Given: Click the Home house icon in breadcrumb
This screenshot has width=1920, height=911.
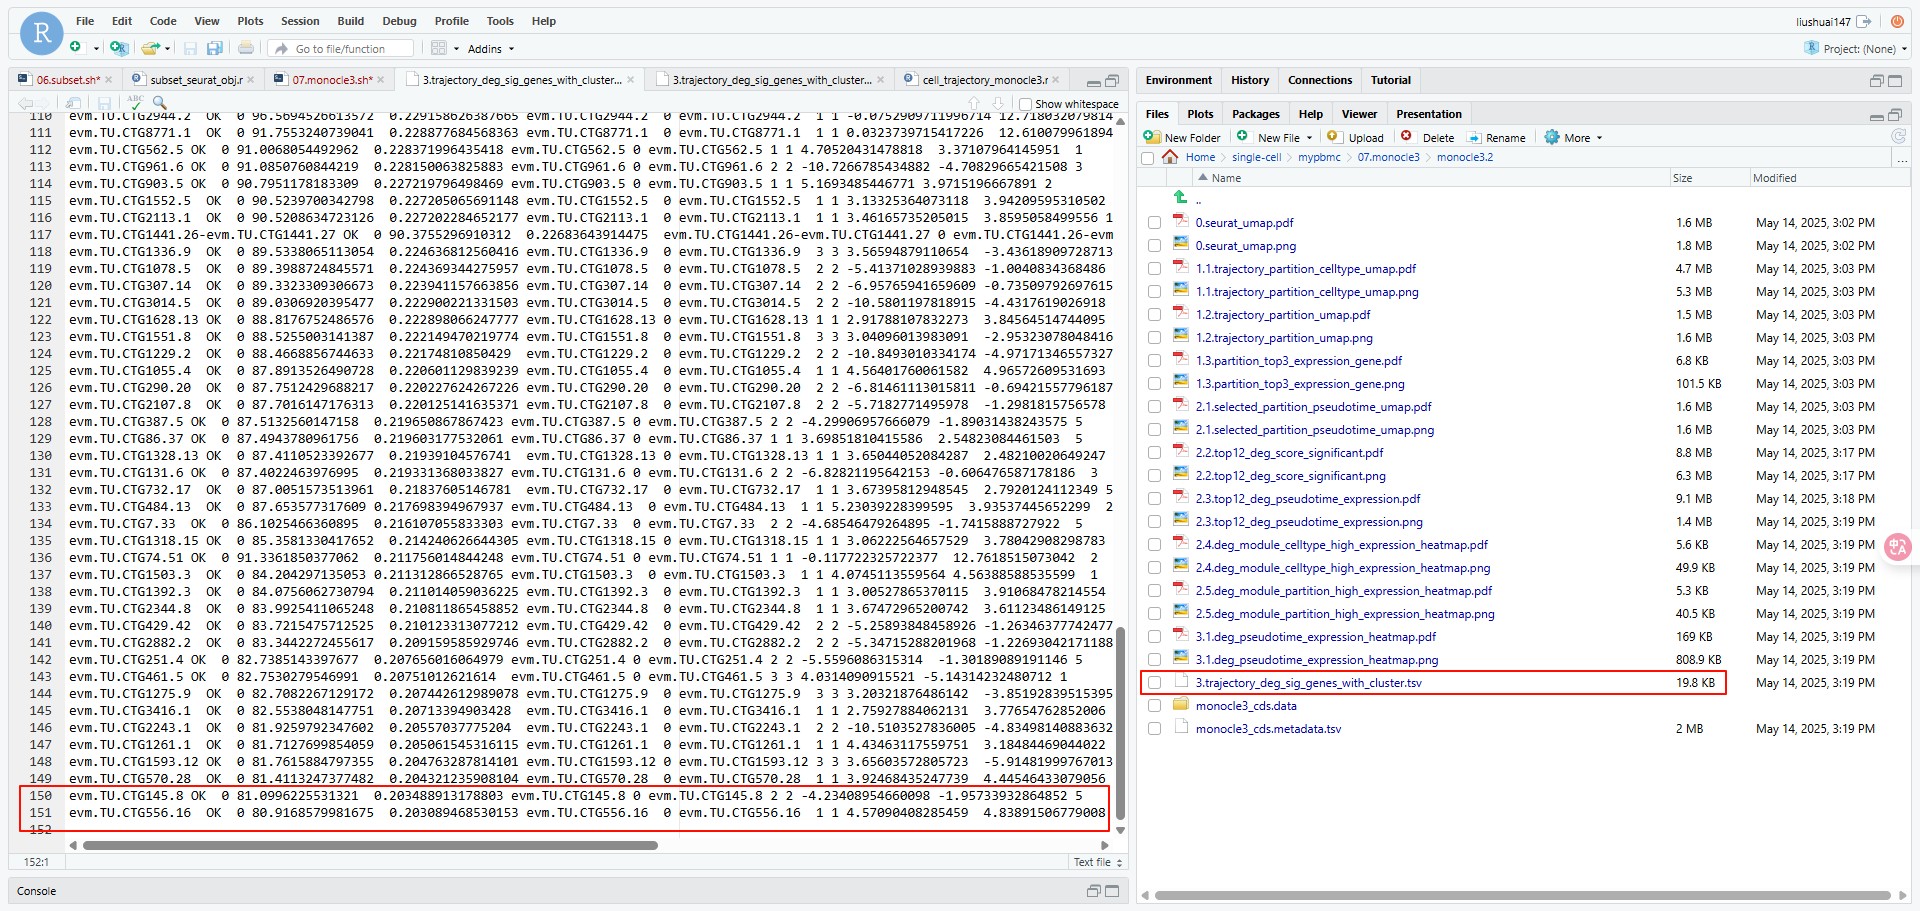Looking at the screenshot, I should [1170, 157].
